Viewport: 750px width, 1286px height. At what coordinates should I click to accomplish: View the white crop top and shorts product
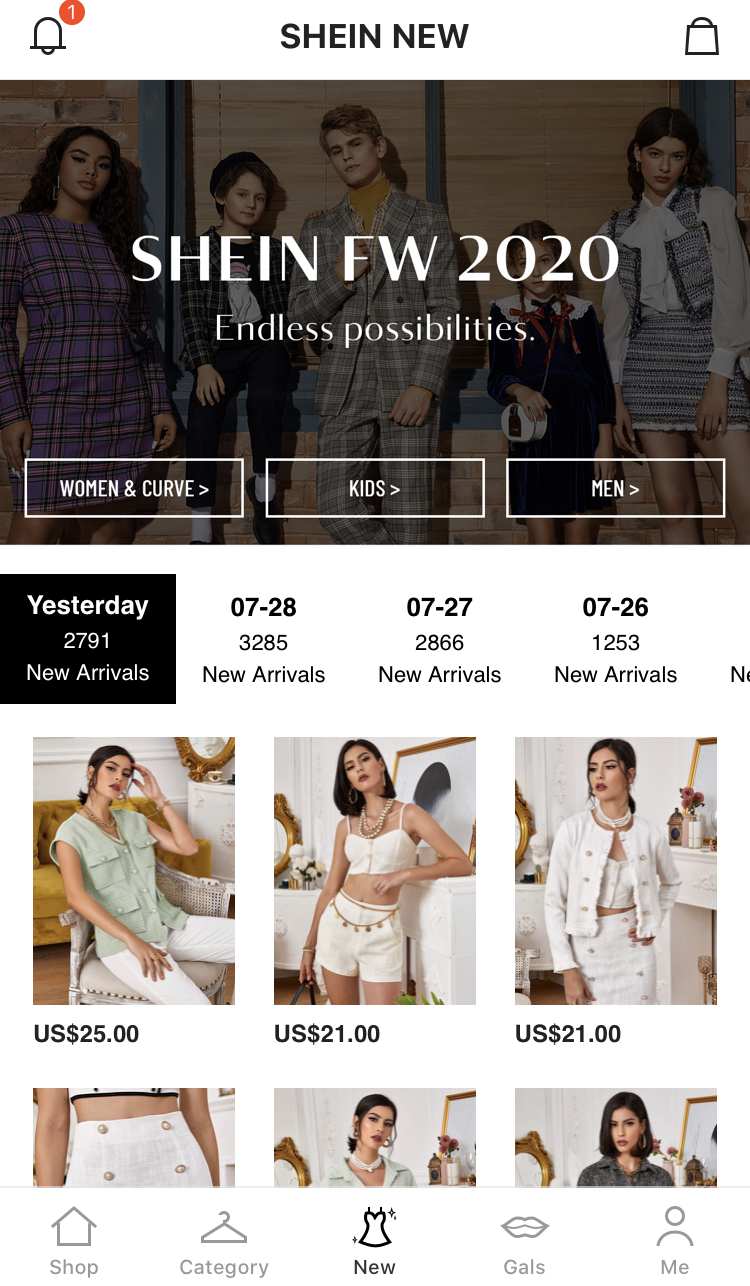coord(375,871)
